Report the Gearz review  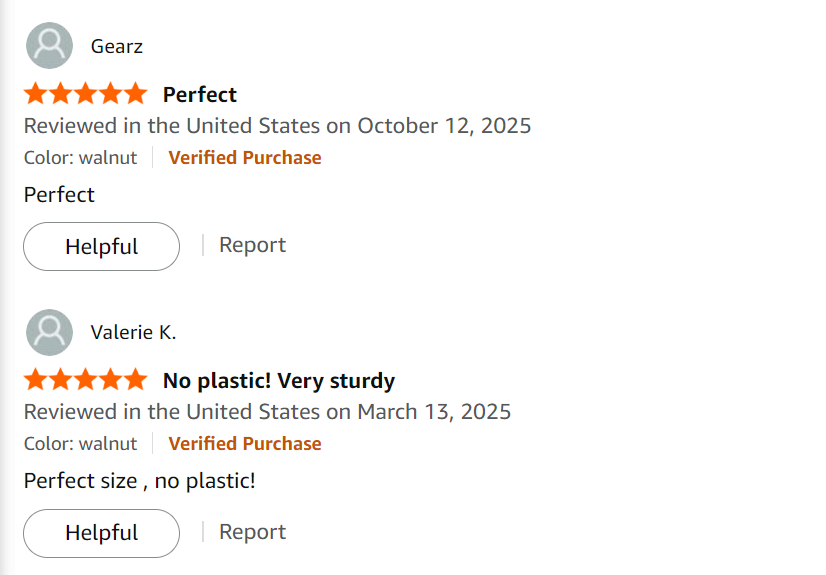[252, 245]
